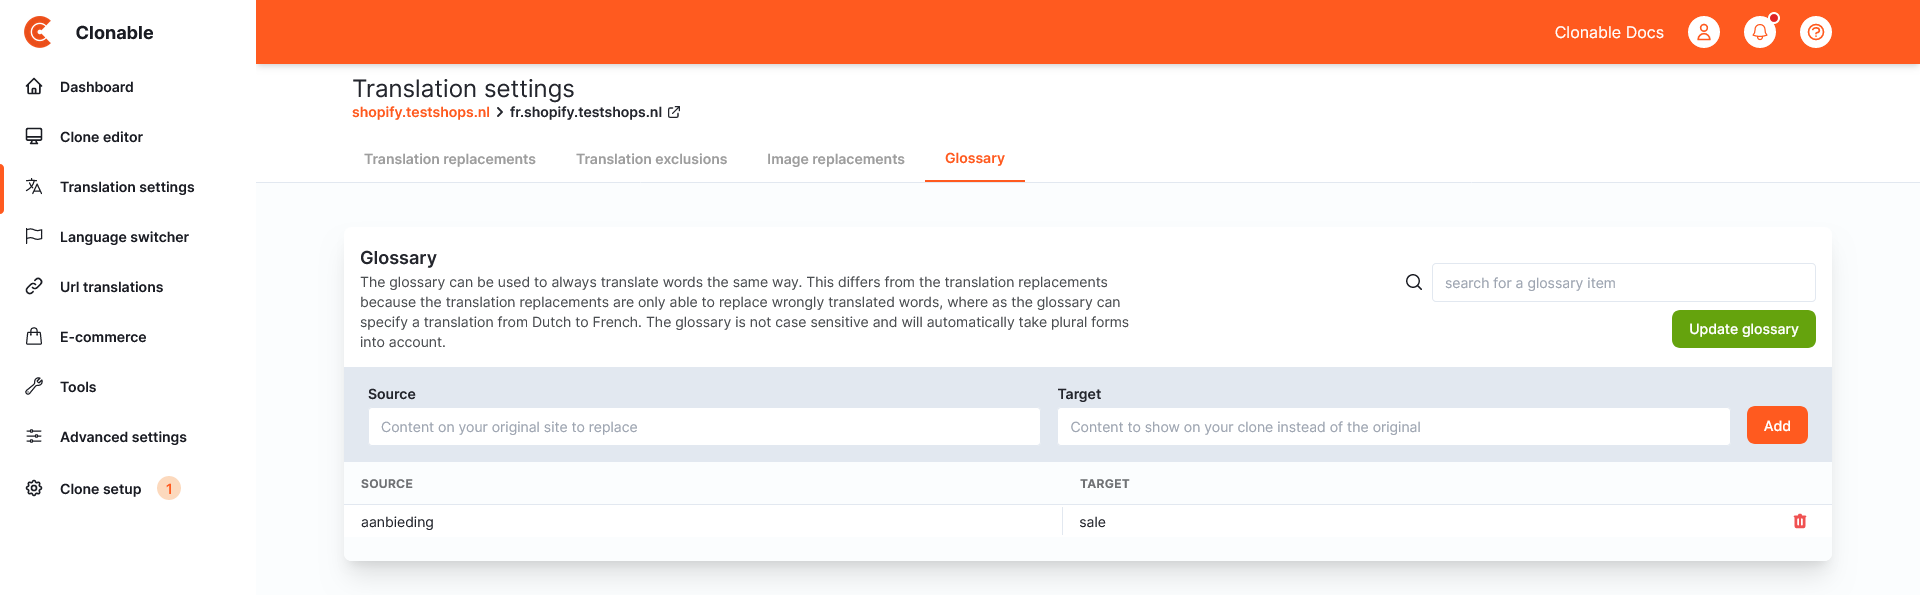
Task: Select the Image replacements tab
Action: point(835,159)
